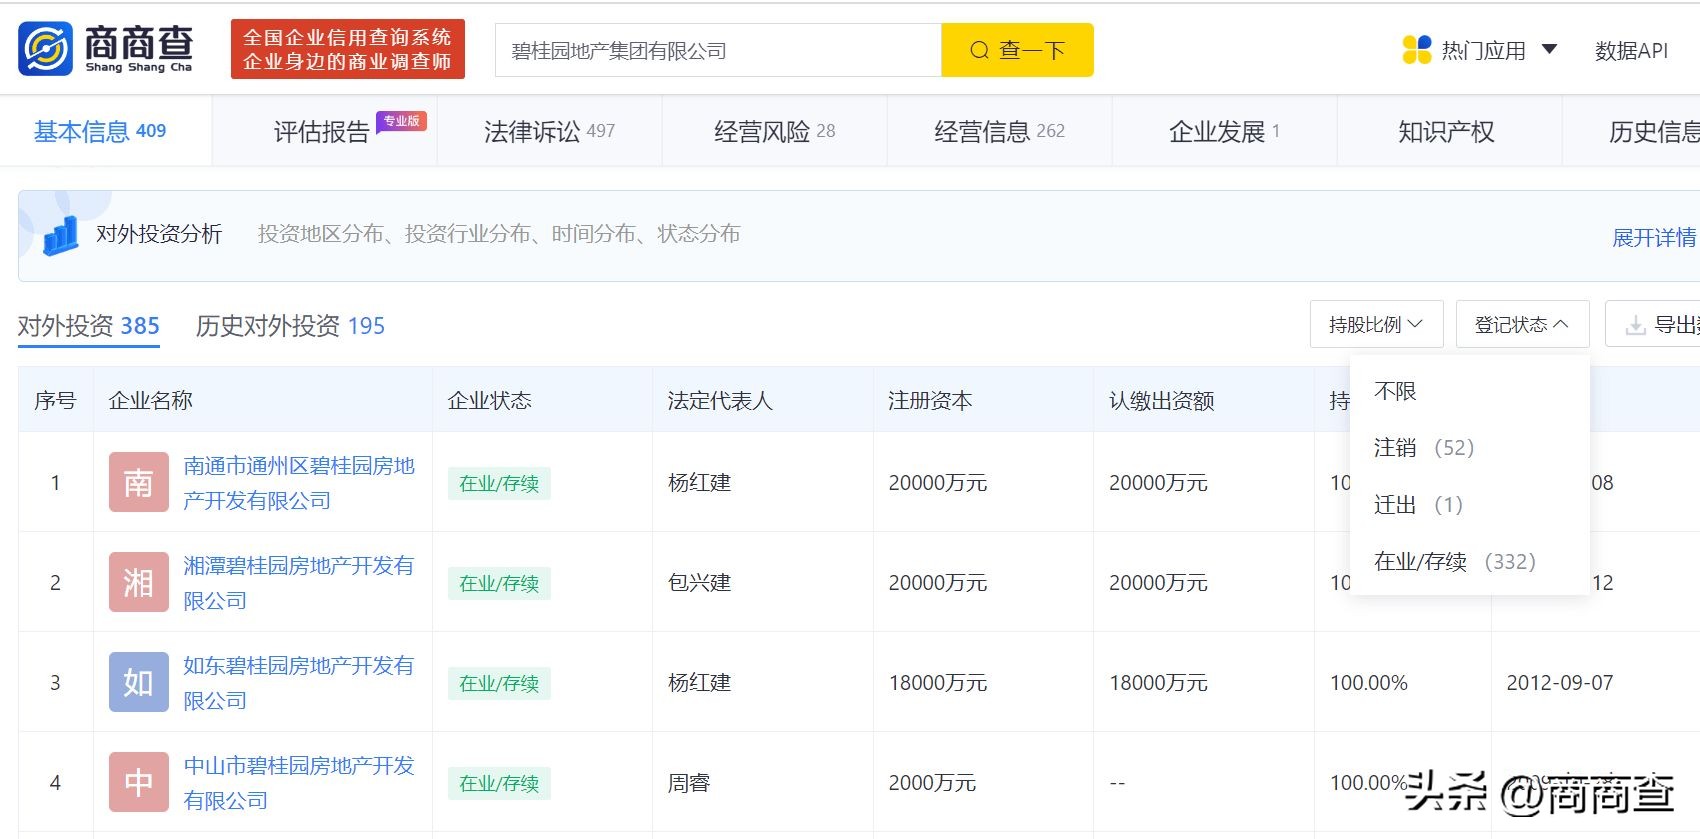
Task: Select 在业/存续 (332) status option
Action: pyautogui.click(x=1454, y=562)
